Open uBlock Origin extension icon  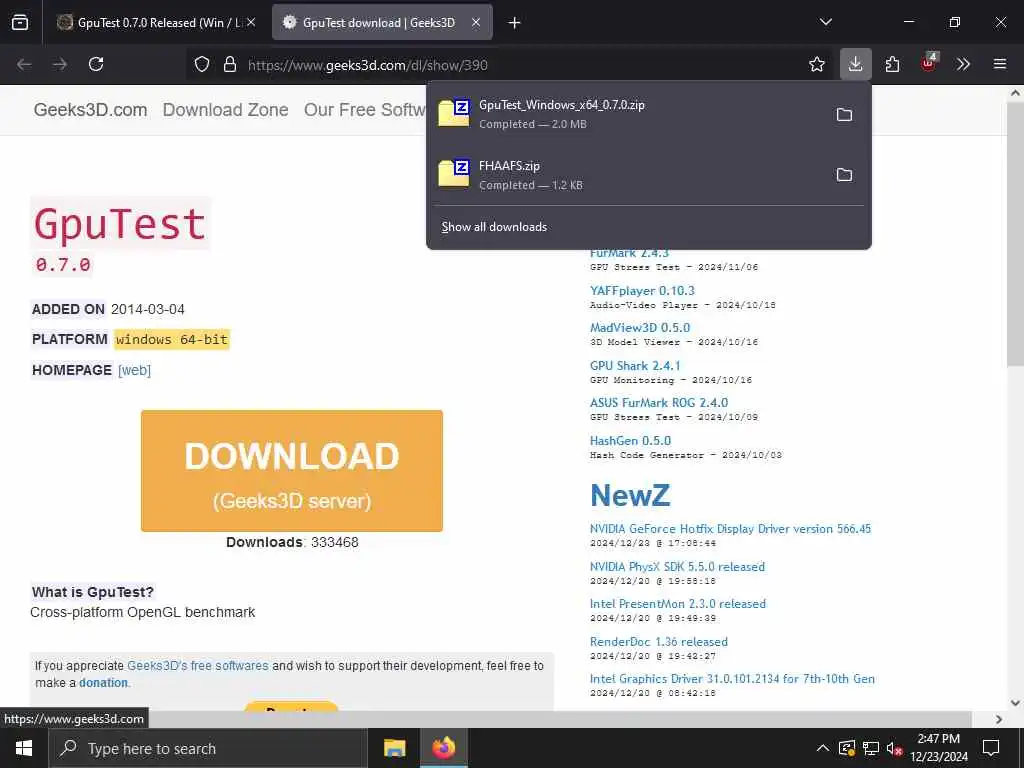[x=929, y=63]
